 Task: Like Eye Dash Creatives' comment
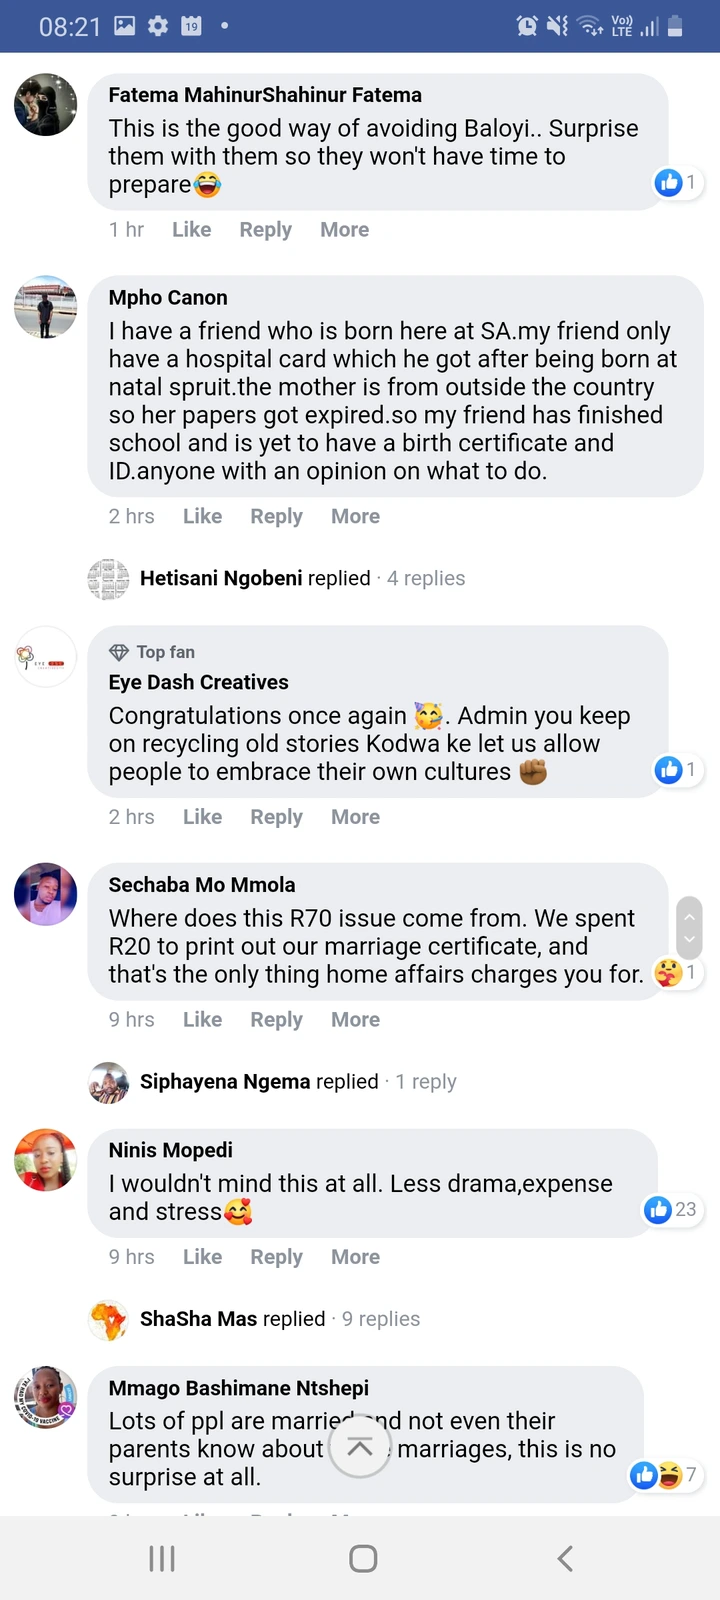(202, 817)
